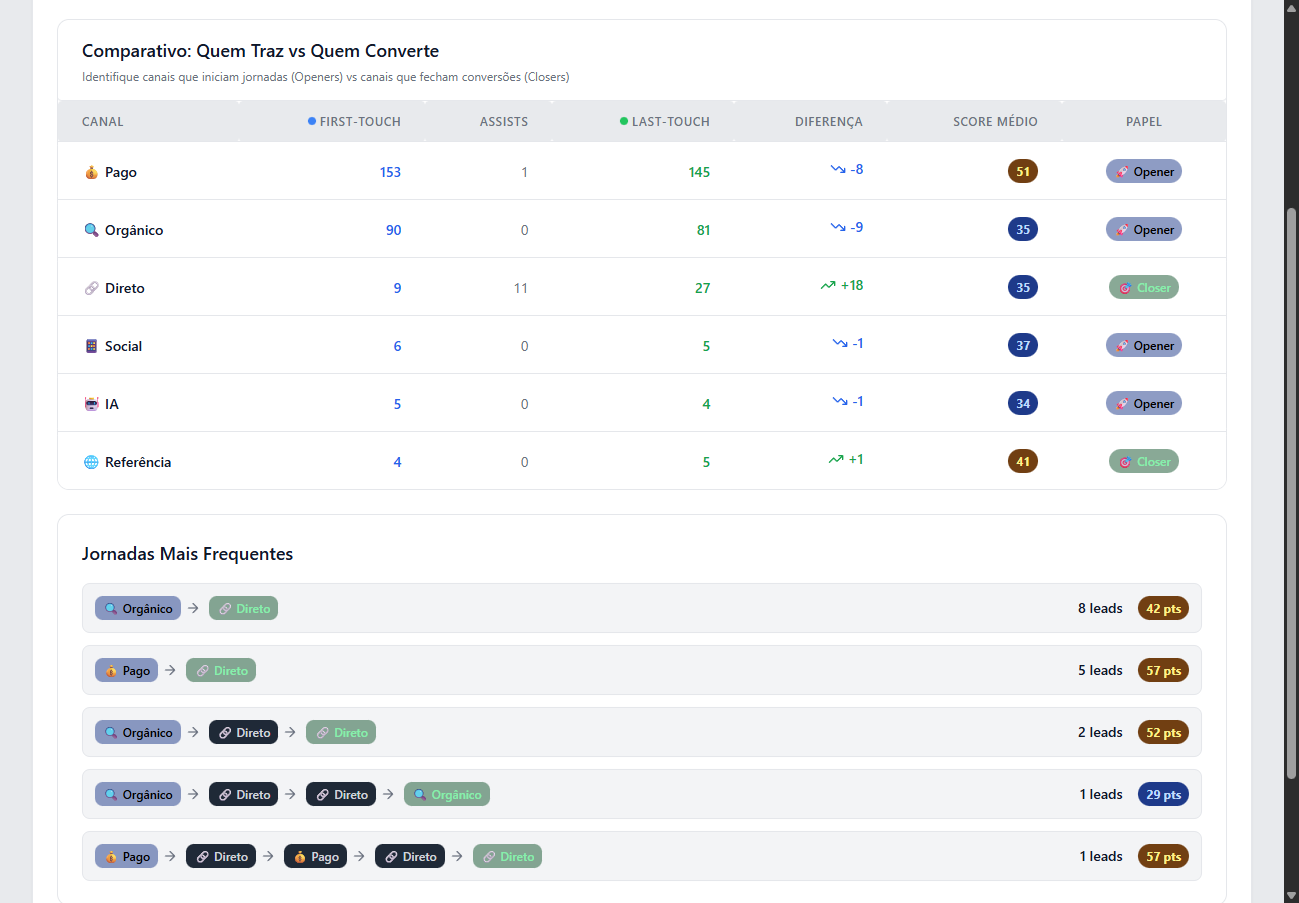Click the chain link icon beside Direto
Image resolution: width=1299 pixels, height=903 pixels.
pos(92,288)
